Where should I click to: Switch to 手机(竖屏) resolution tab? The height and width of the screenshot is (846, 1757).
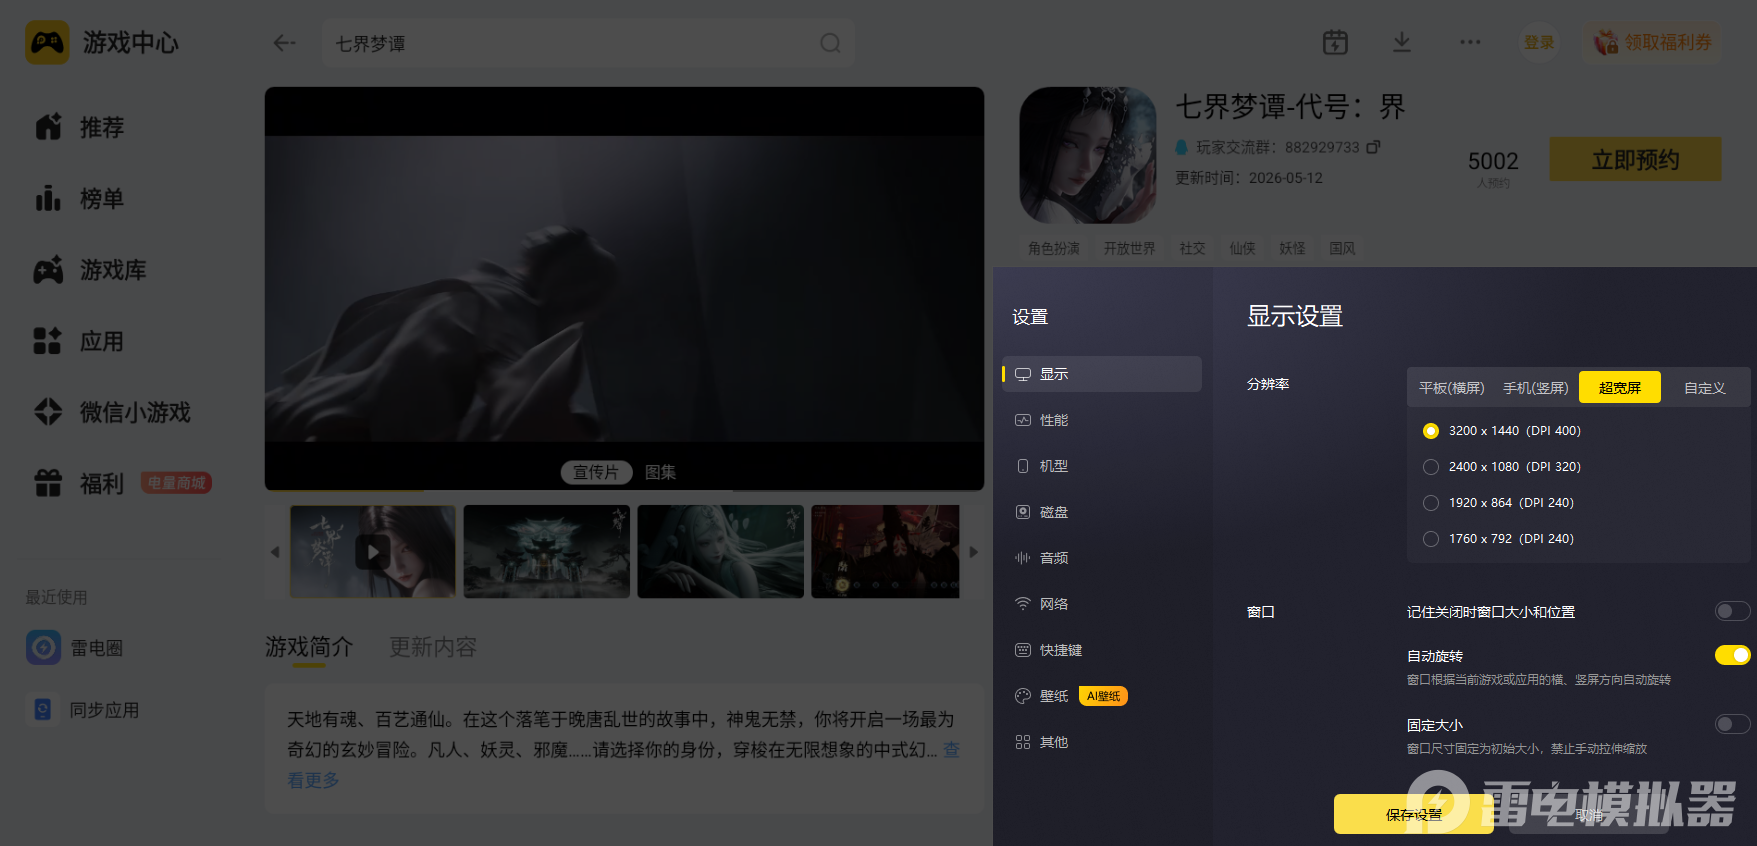pyautogui.click(x=1535, y=388)
